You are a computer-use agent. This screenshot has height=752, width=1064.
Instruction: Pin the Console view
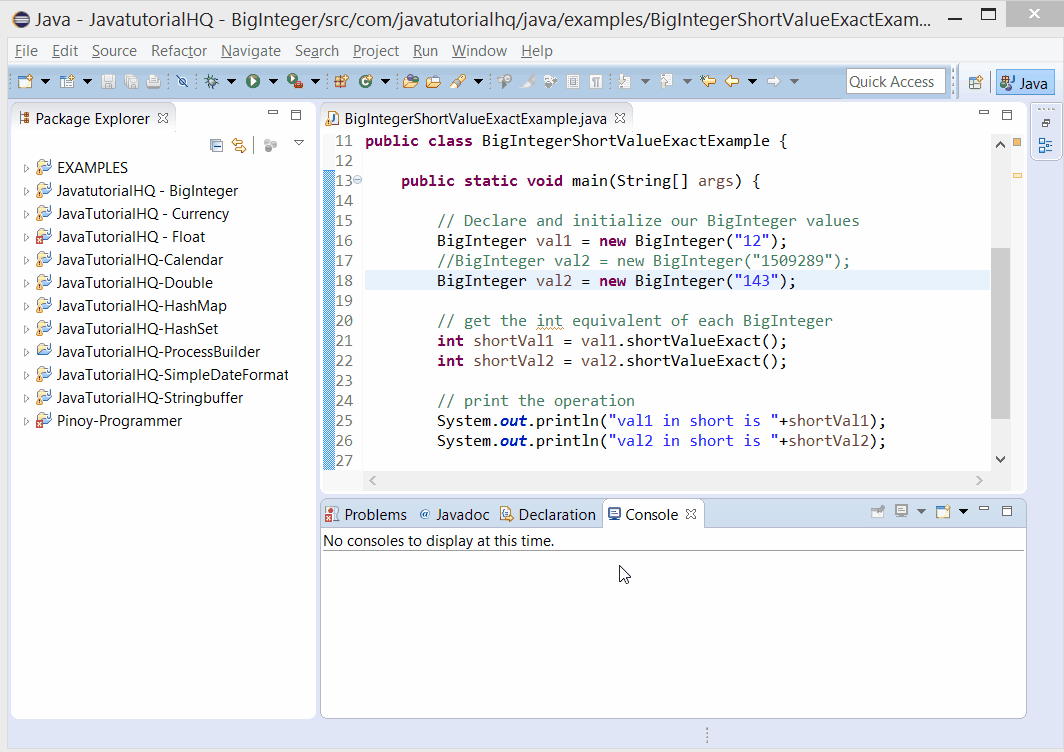tap(877, 510)
